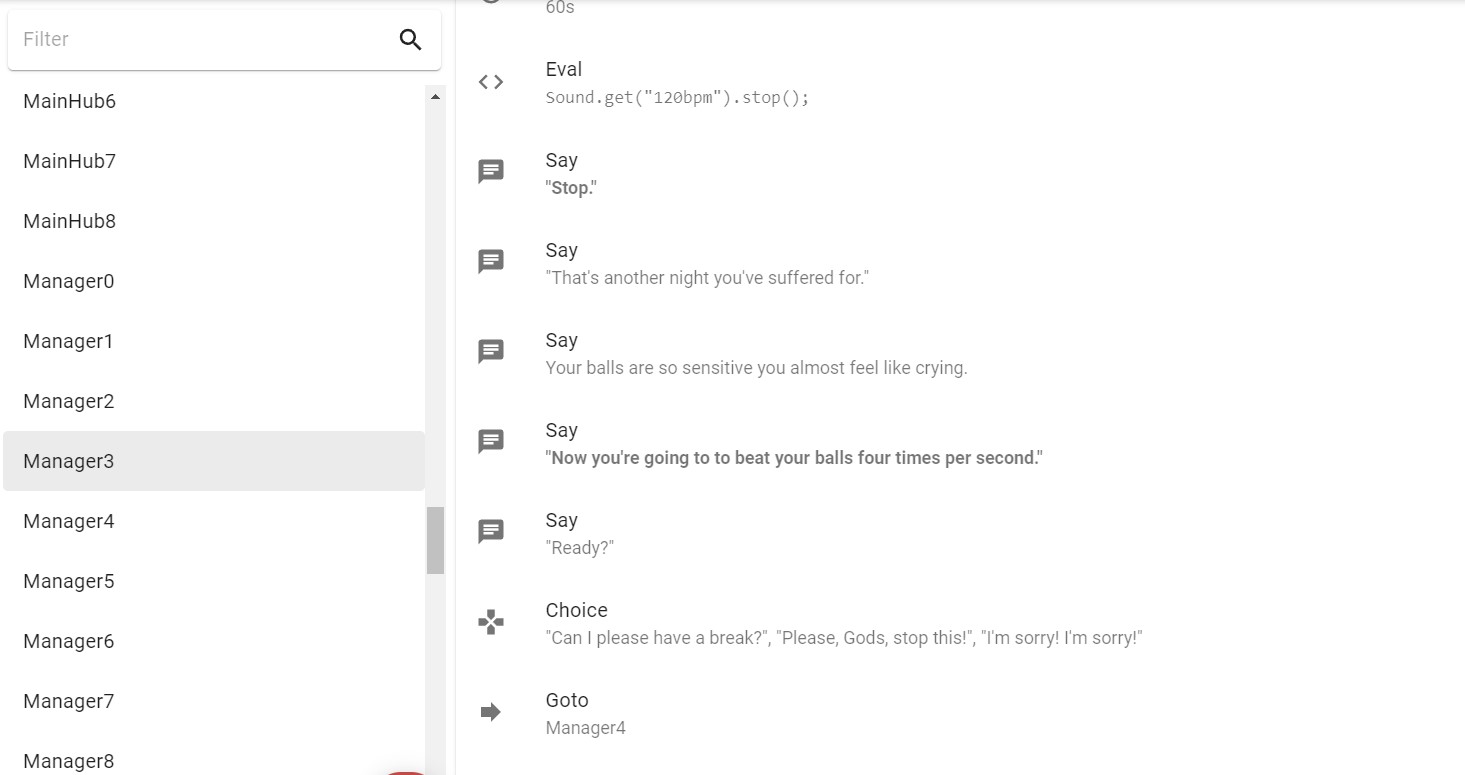This screenshot has height=775, width=1465.
Task: Select the highlighted Manager3 page
Action: [x=214, y=461]
